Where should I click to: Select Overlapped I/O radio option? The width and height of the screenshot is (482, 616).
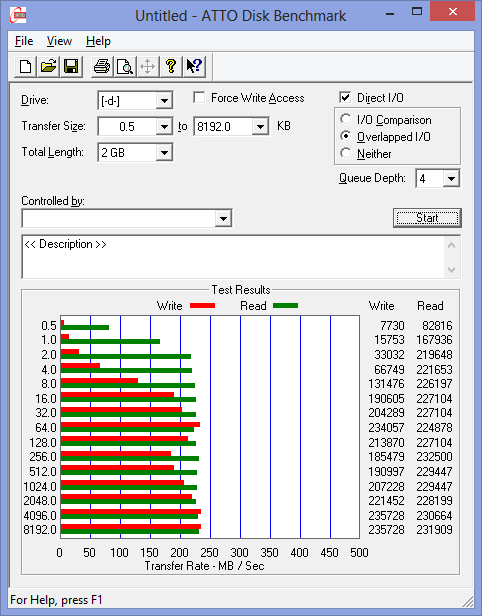pyautogui.click(x=346, y=136)
